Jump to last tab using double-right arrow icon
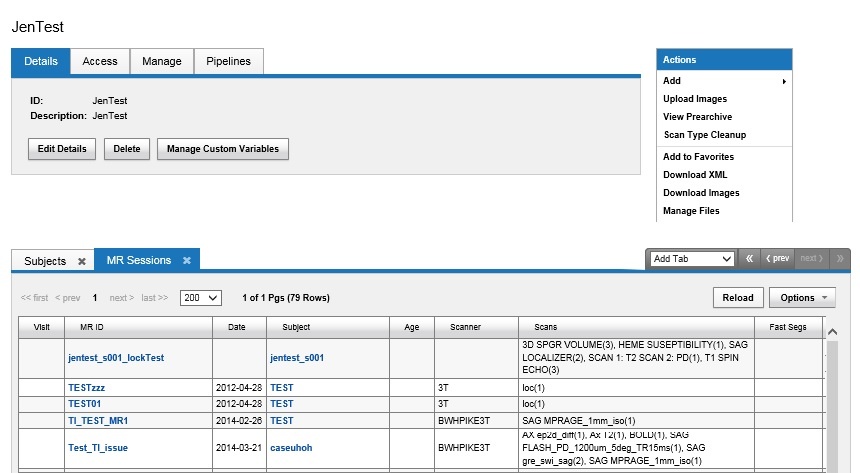The image size is (860, 473). 840,258
